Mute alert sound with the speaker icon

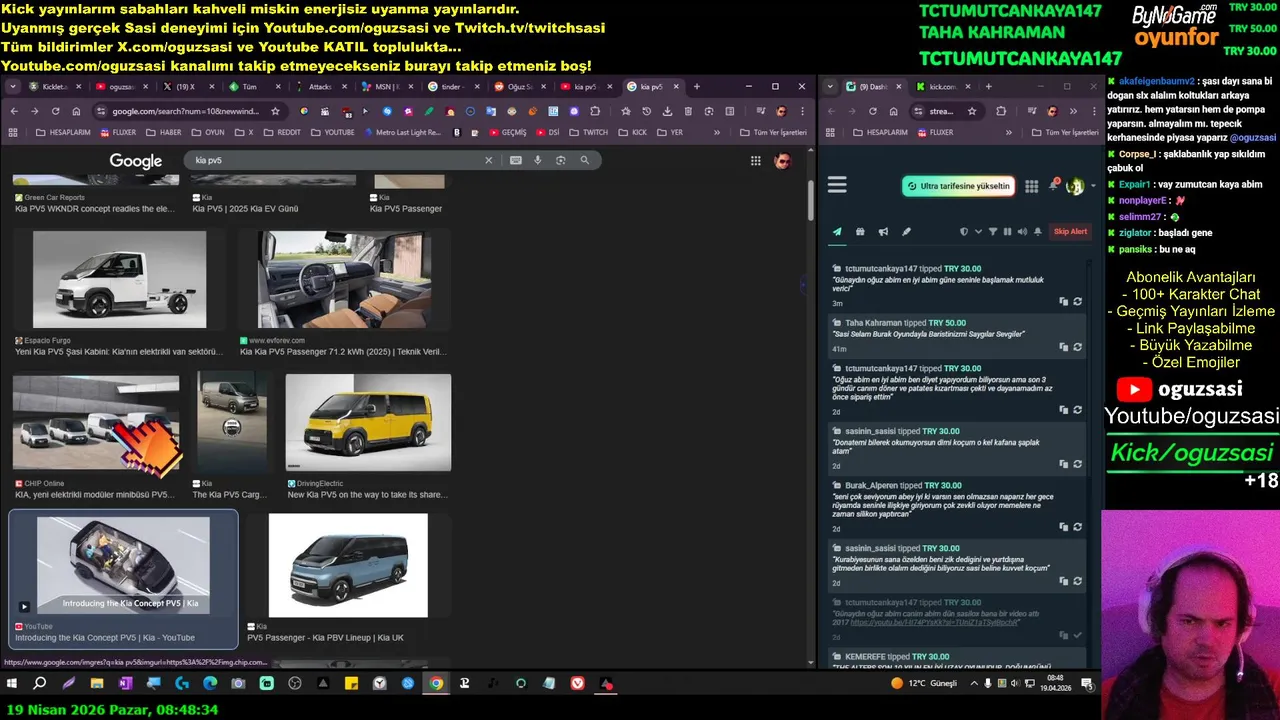click(1022, 232)
